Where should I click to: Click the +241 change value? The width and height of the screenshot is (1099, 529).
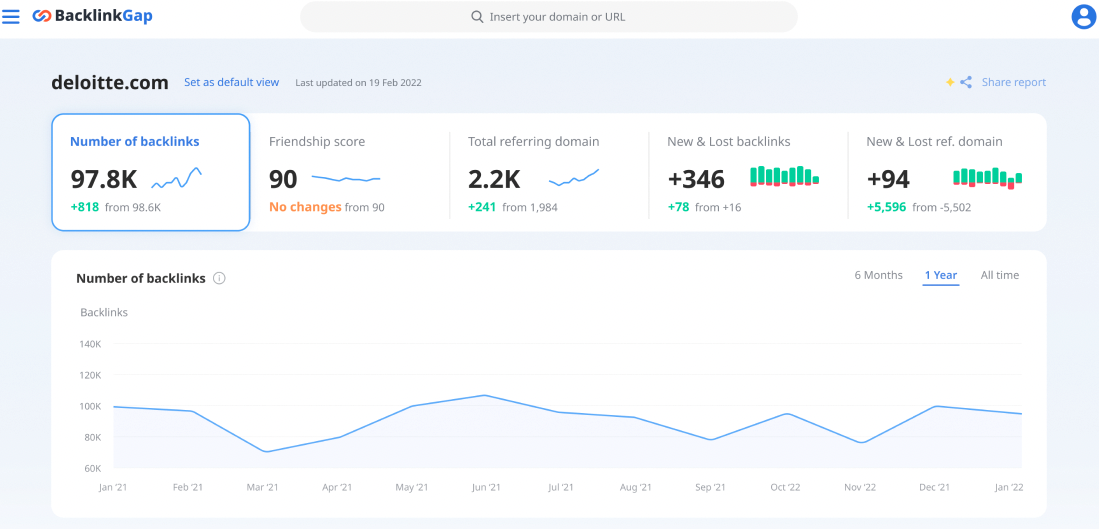tap(483, 207)
